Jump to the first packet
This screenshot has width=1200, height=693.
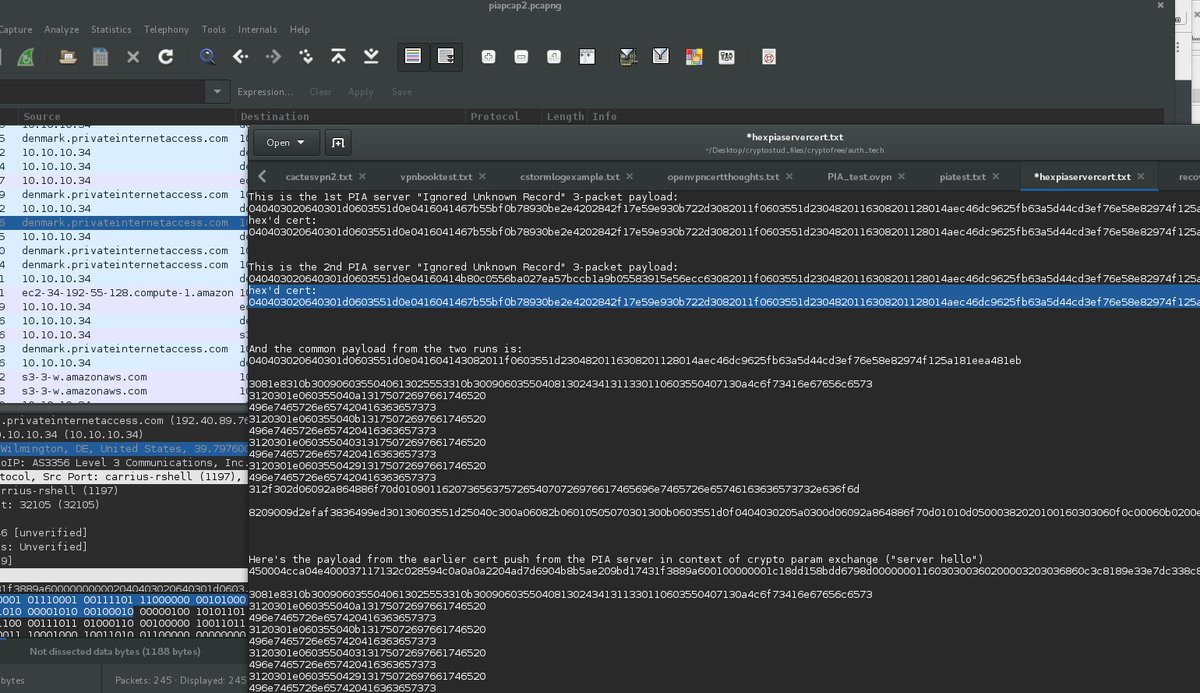[338, 57]
